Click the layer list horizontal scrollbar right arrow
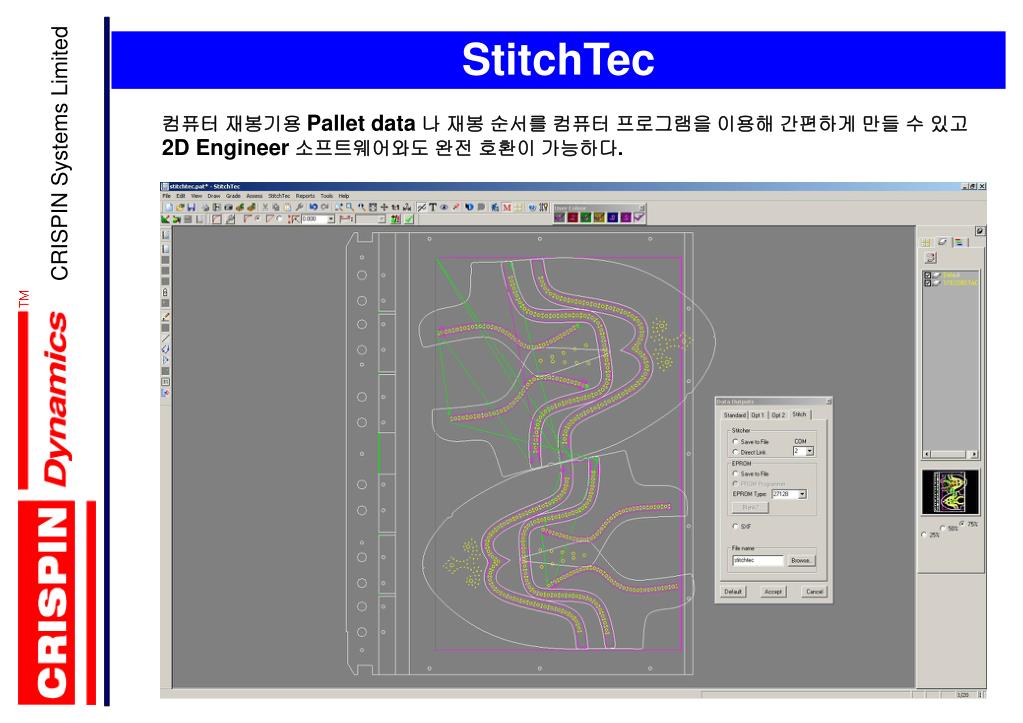This screenshot has height=723, width=1023. [974, 454]
